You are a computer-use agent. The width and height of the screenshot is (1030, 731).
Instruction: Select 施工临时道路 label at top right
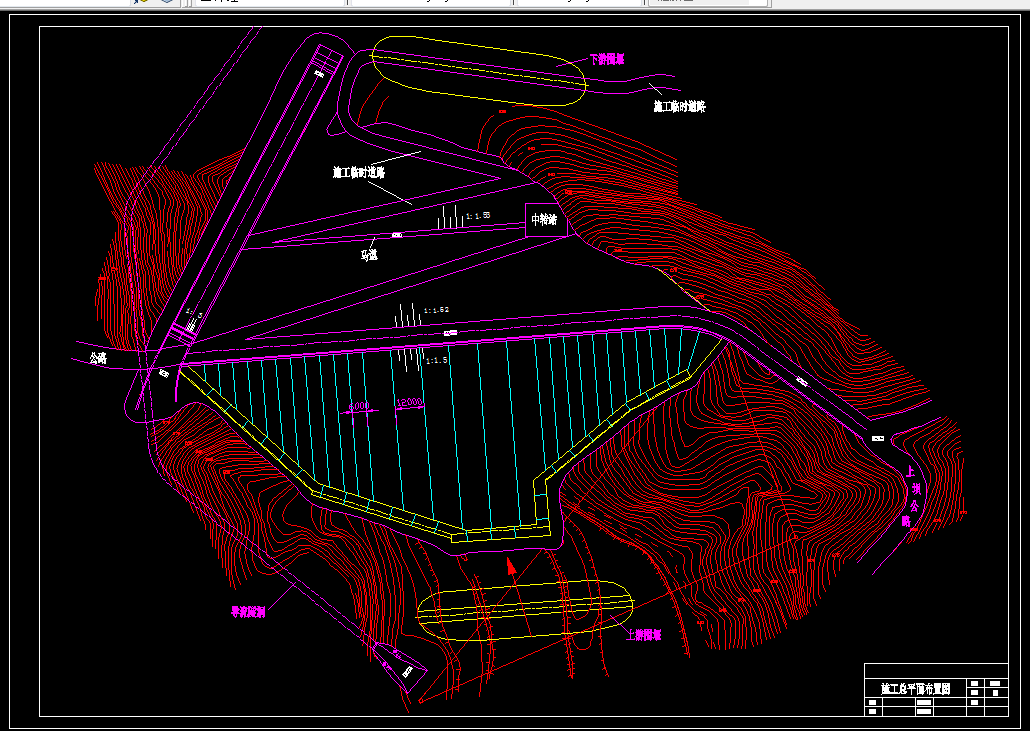point(679,106)
